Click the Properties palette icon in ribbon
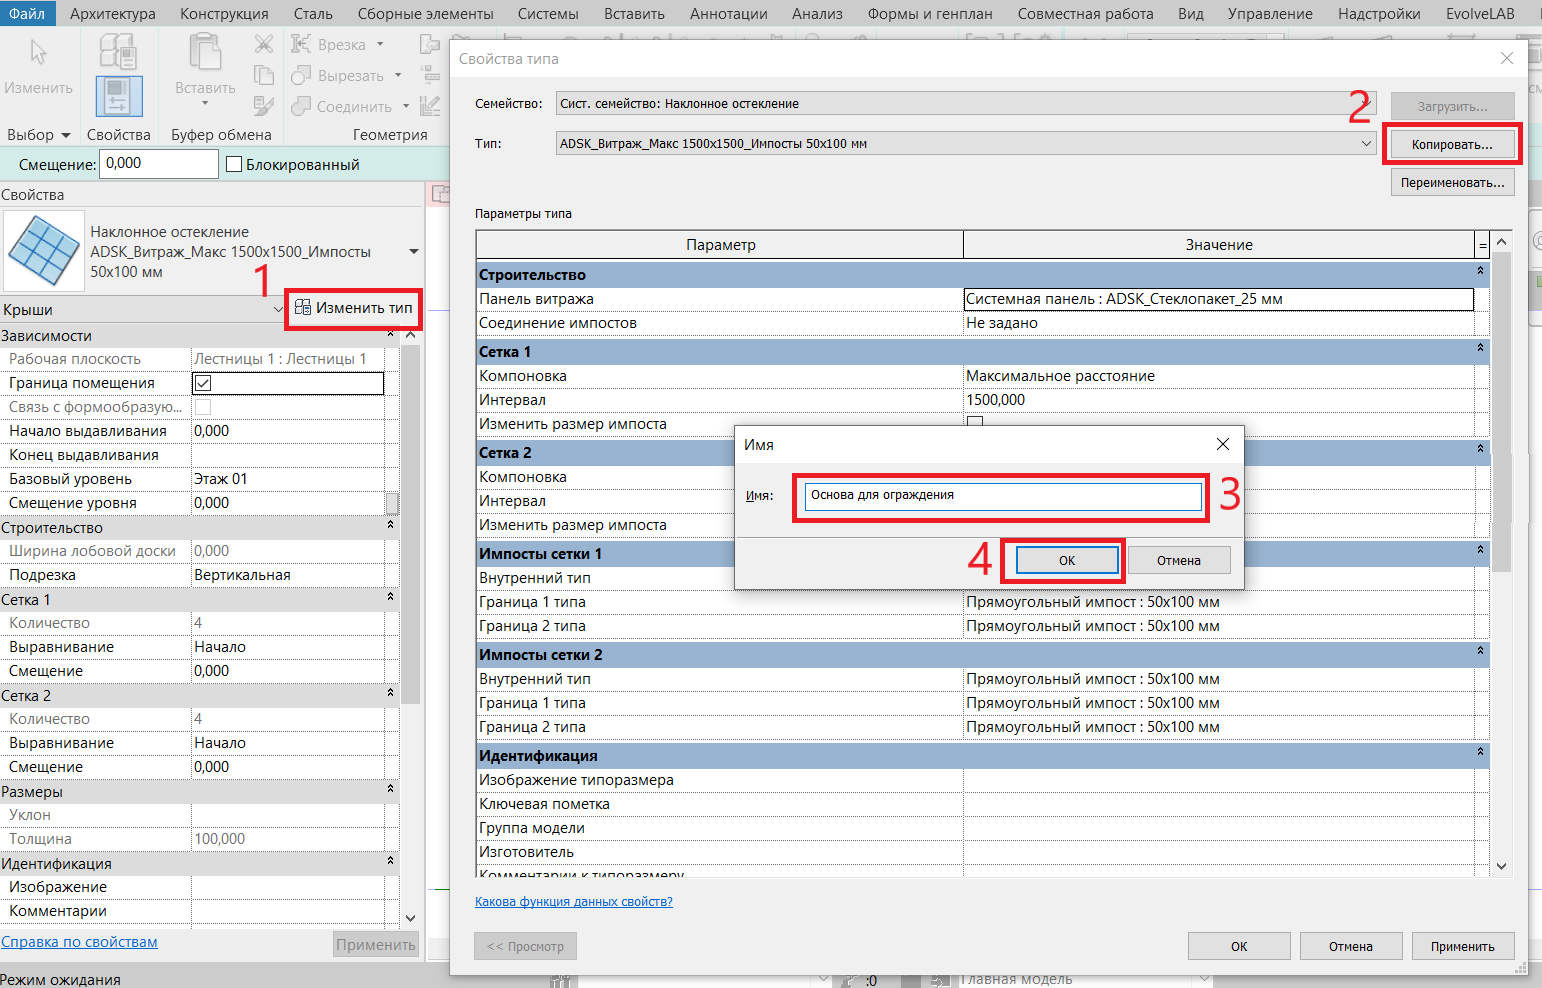The height and width of the screenshot is (988, 1542). 119,97
